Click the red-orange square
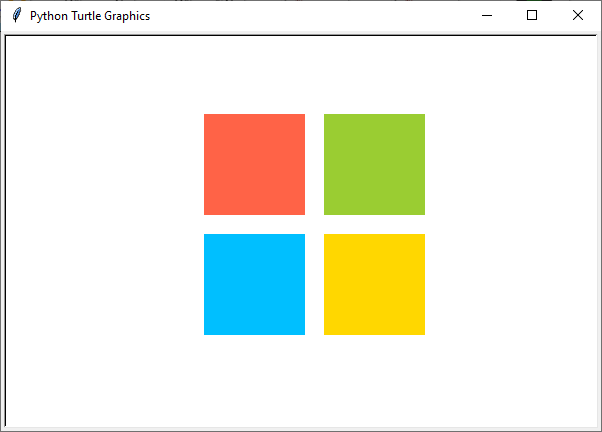Viewport: 602px width, 432px height. coord(254,164)
